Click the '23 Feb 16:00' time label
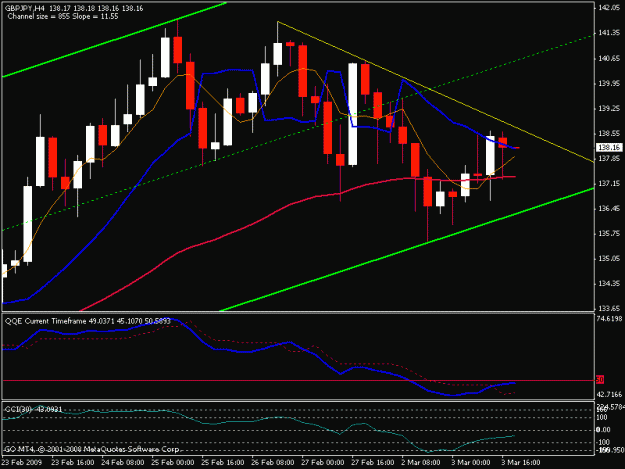 pyautogui.click(x=73, y=463)
